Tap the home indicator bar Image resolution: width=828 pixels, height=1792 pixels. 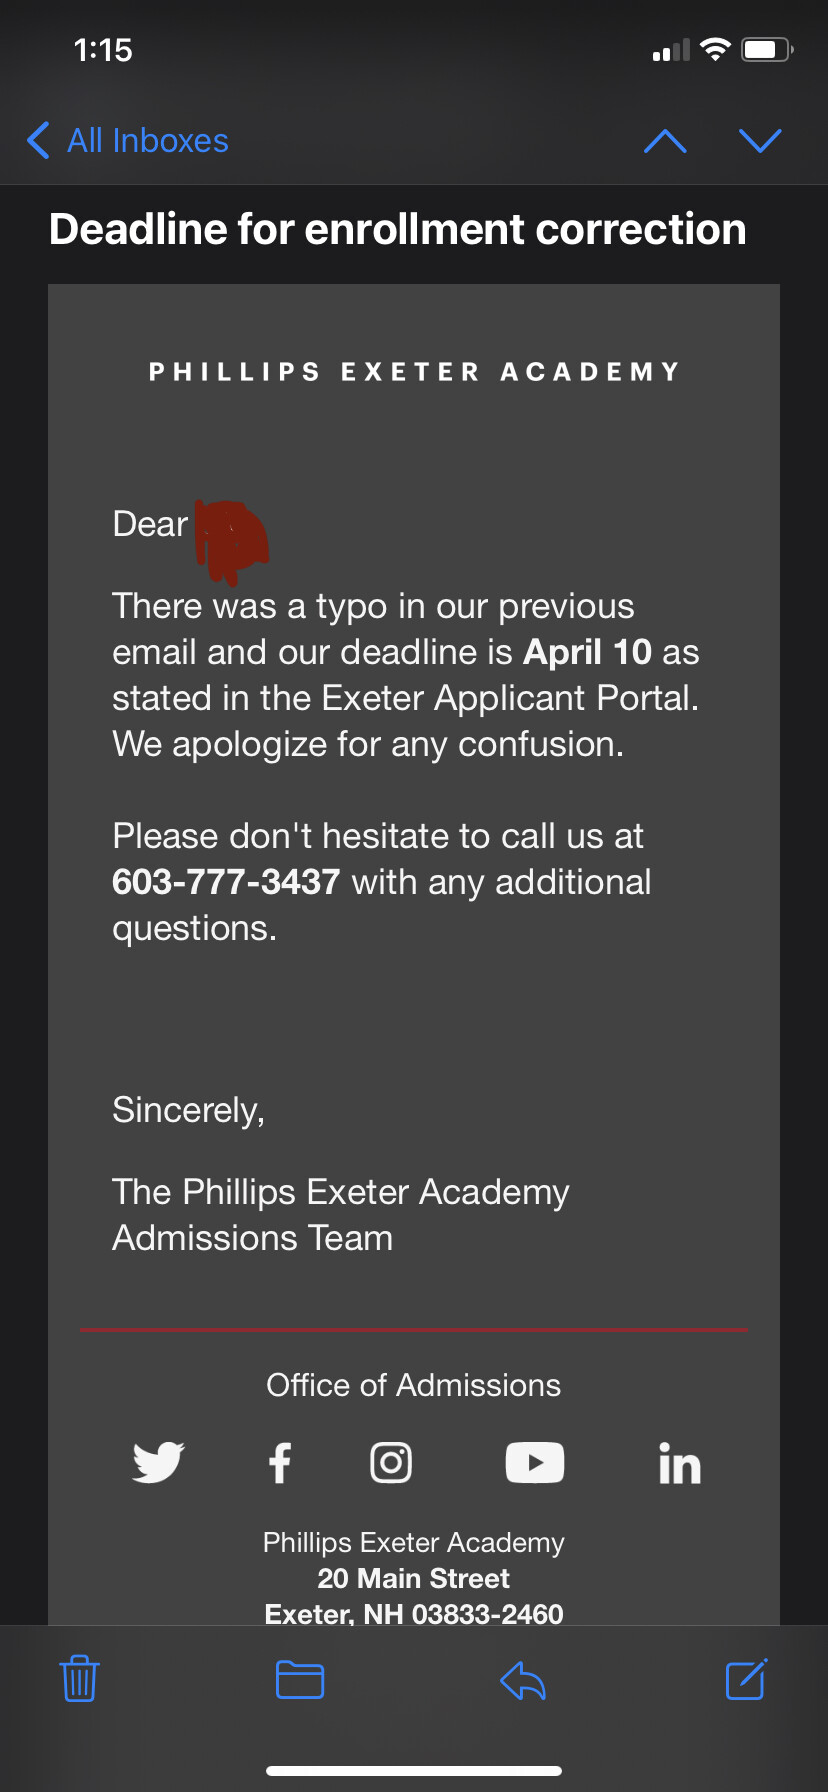point(414,1770)
